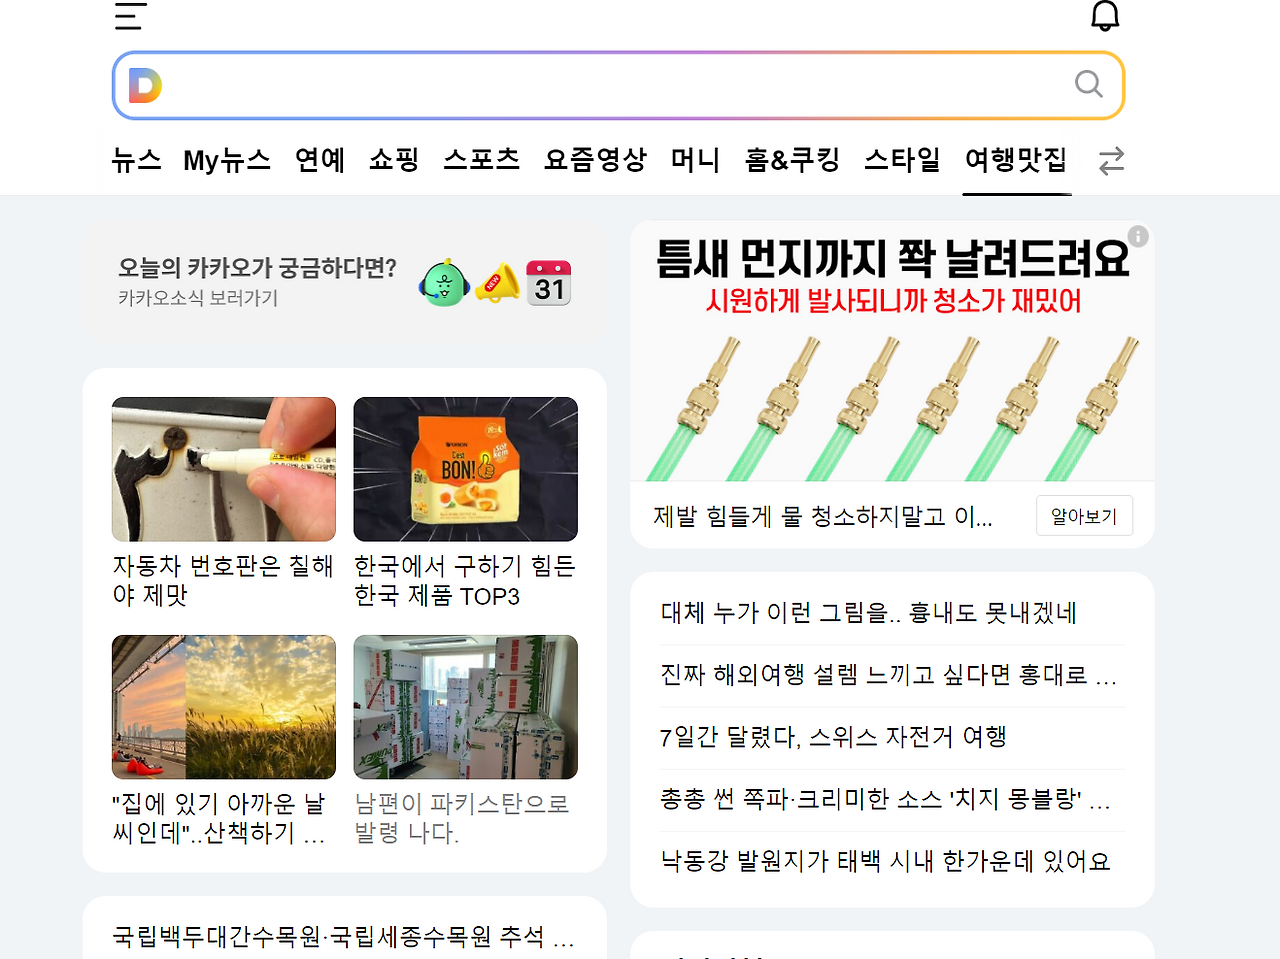Open the 국립백두대간수목원 추석 article

tap(343, 938)
